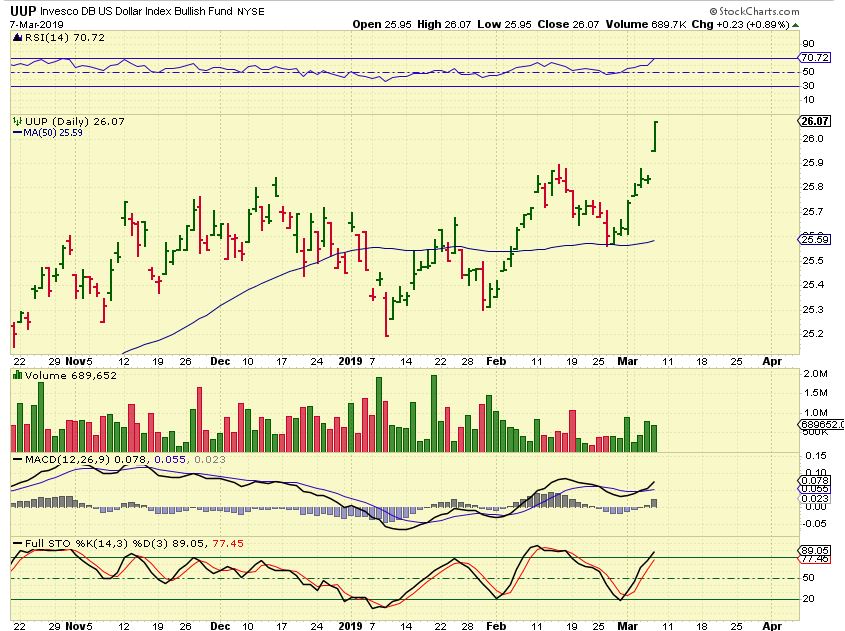Click the 89.05 stochastic tag on right axis
Screen dimensions: 845x631
click(x=814, y=551)
